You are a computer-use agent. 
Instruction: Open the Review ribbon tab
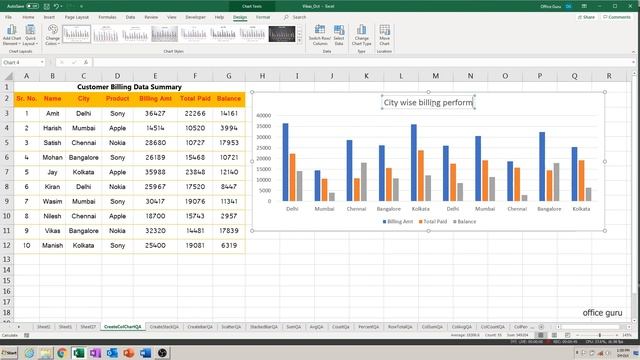(151, 17)
